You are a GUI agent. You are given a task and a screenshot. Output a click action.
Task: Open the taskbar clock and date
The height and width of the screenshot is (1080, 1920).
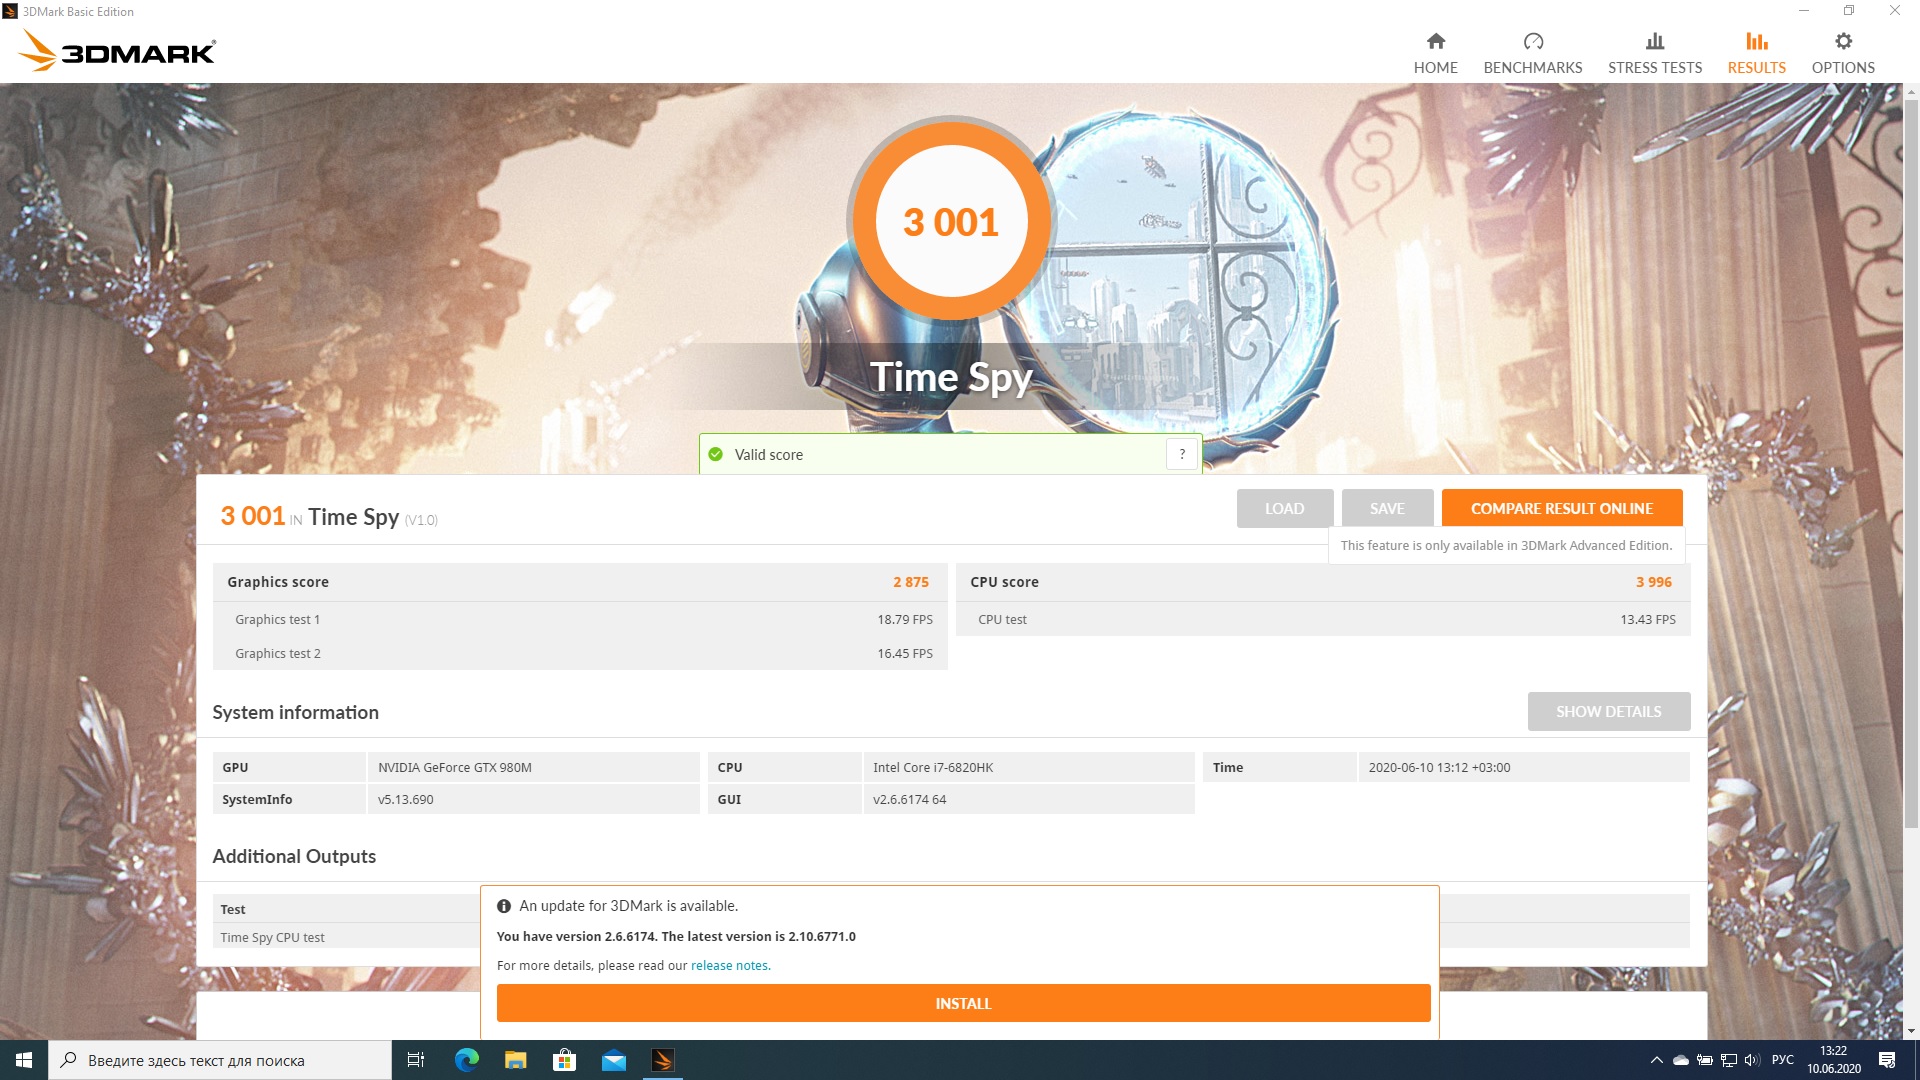(1834, 1060)
